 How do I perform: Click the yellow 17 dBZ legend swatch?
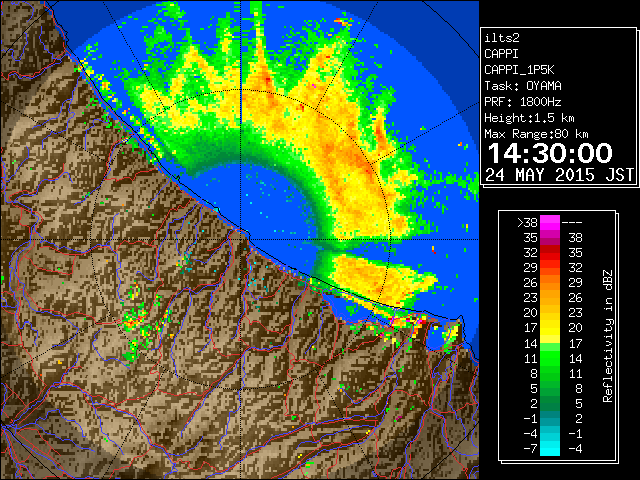(x=549, y=328)
